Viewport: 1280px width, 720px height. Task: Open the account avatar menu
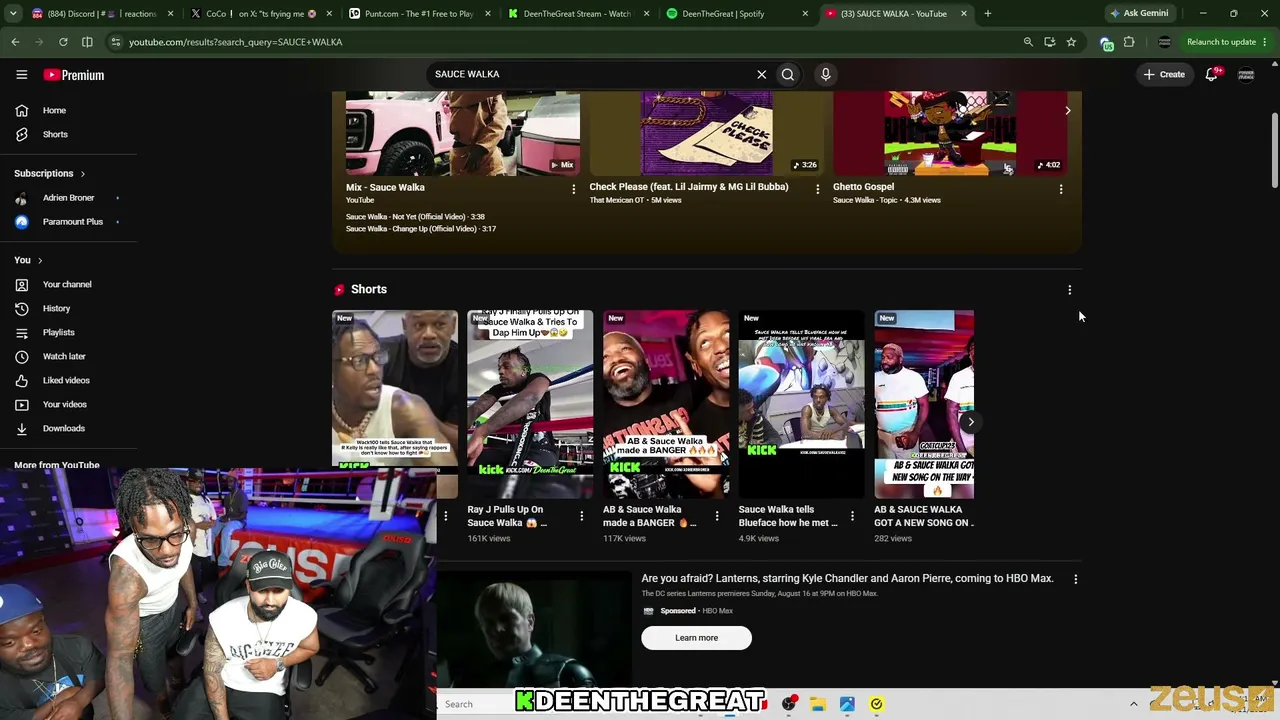pyautogui.click(x=1246, y=74)
